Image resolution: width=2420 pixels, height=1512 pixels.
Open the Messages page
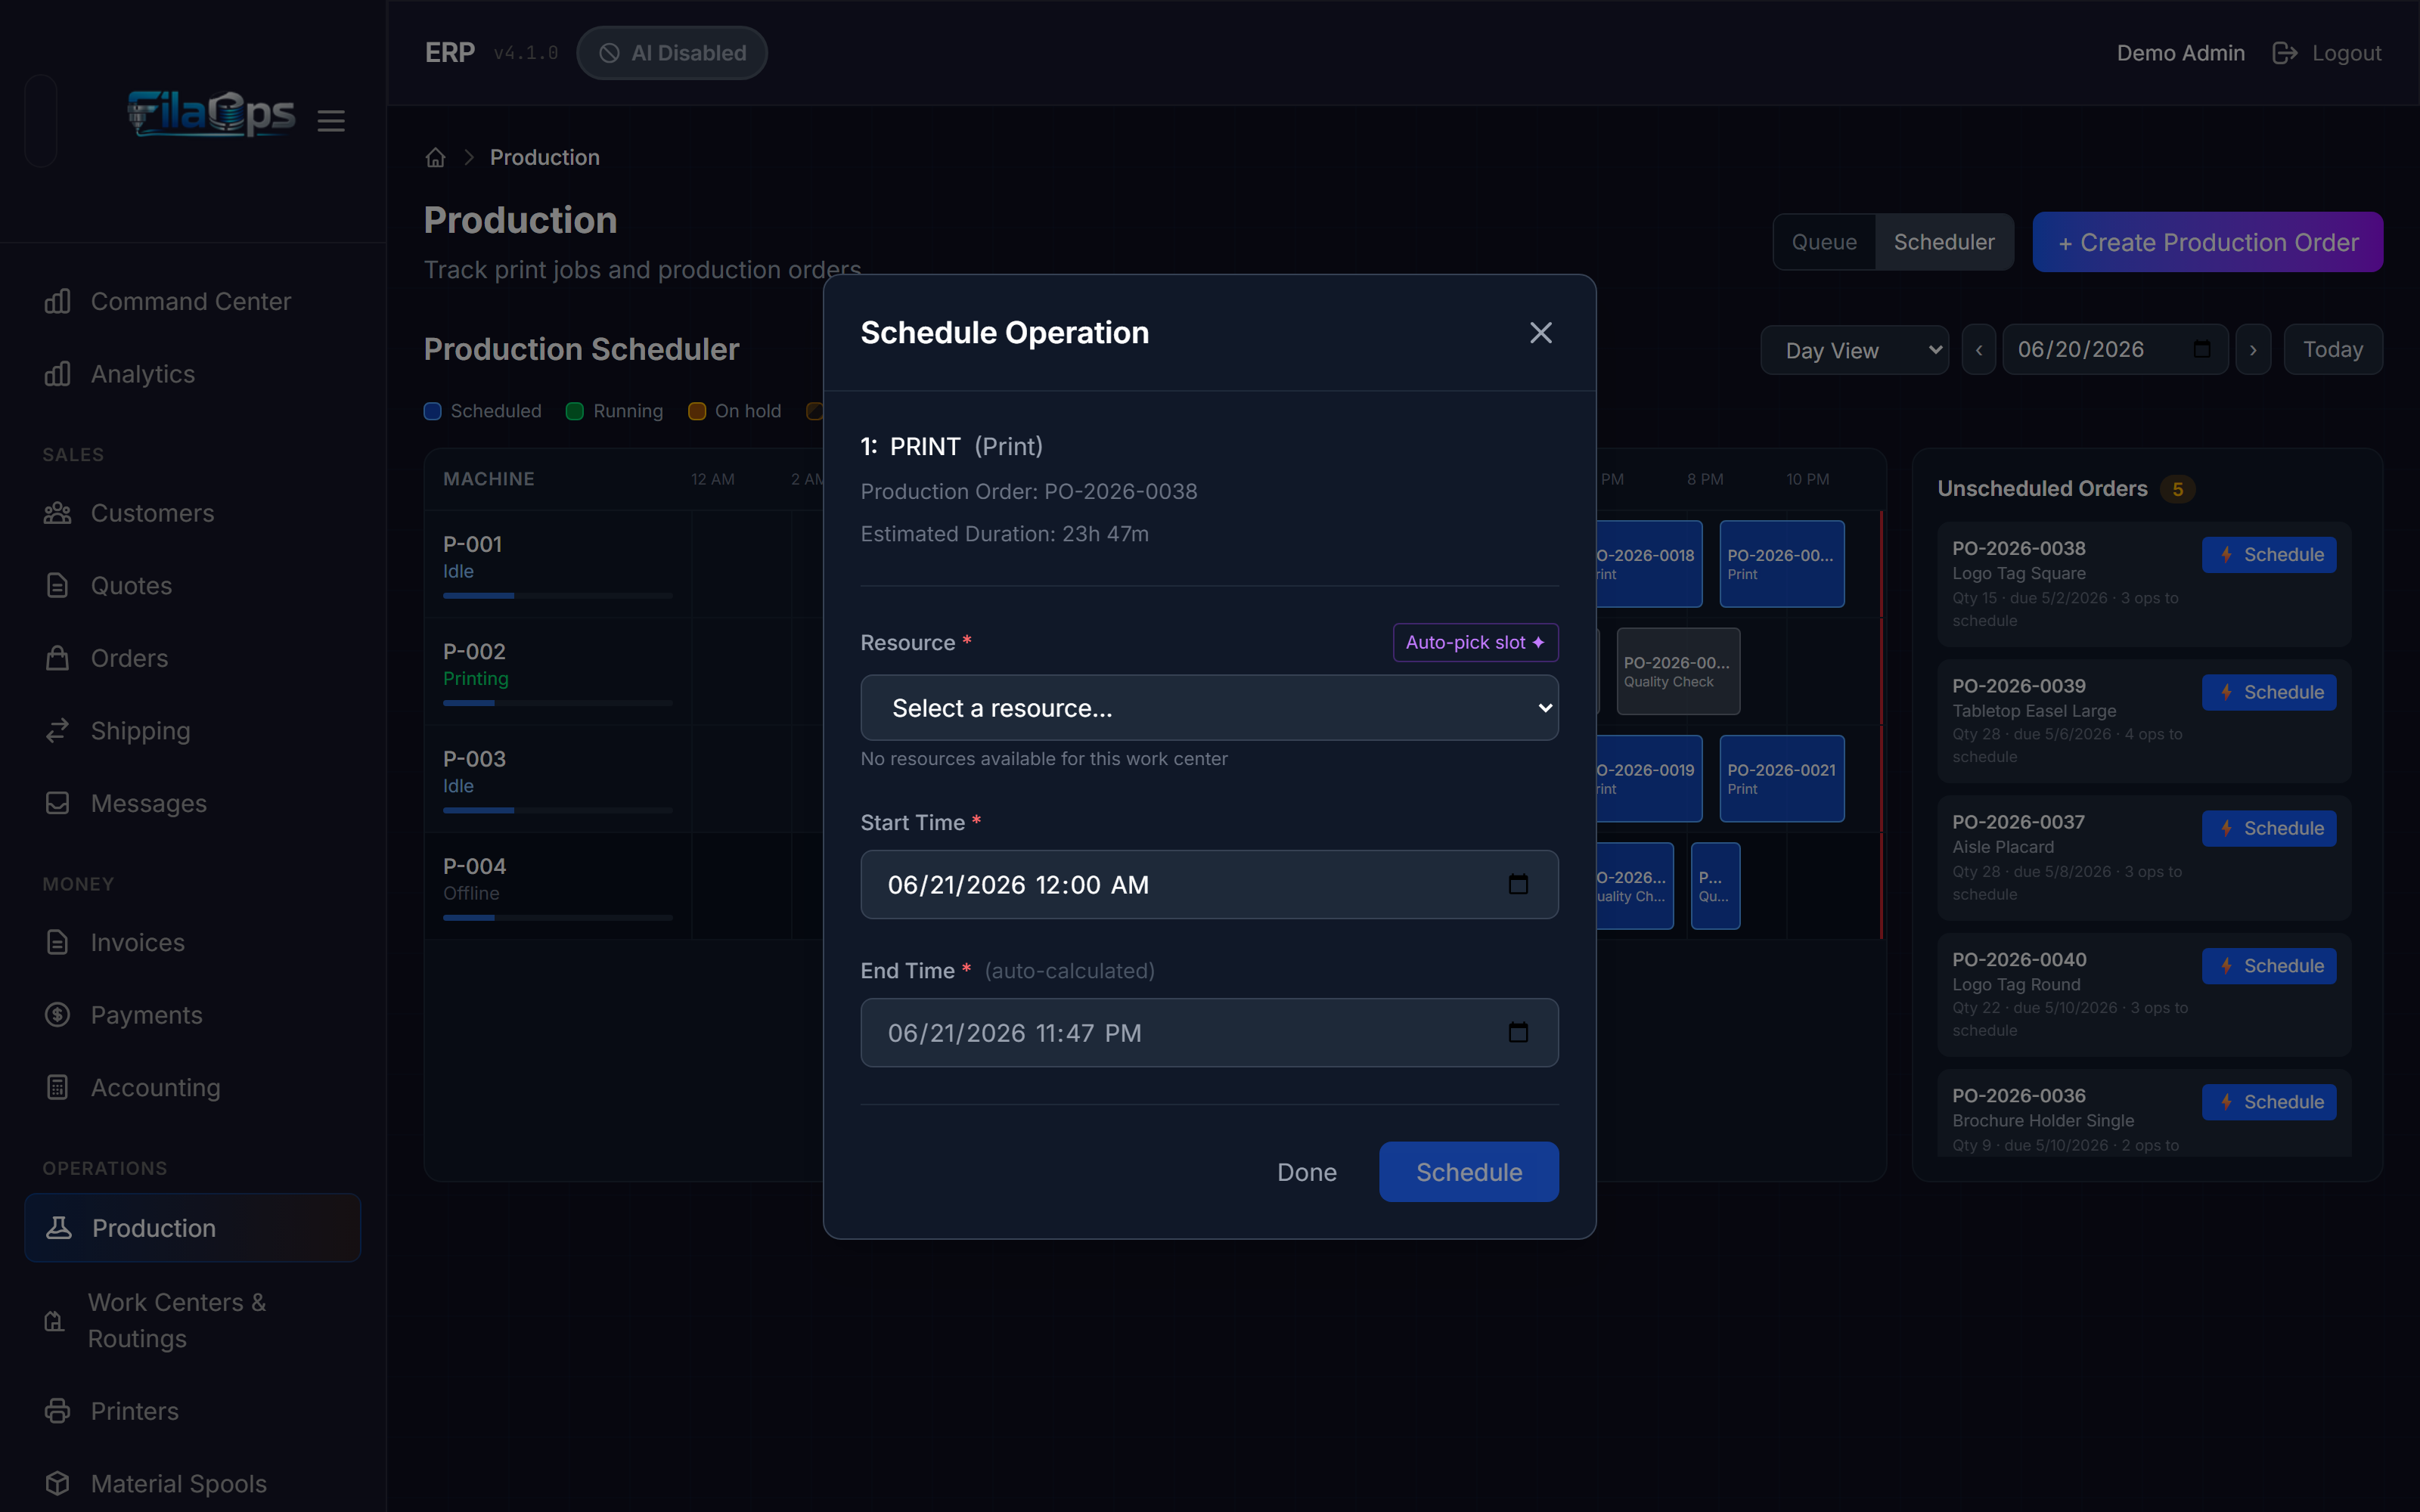[x=192, y=803]
